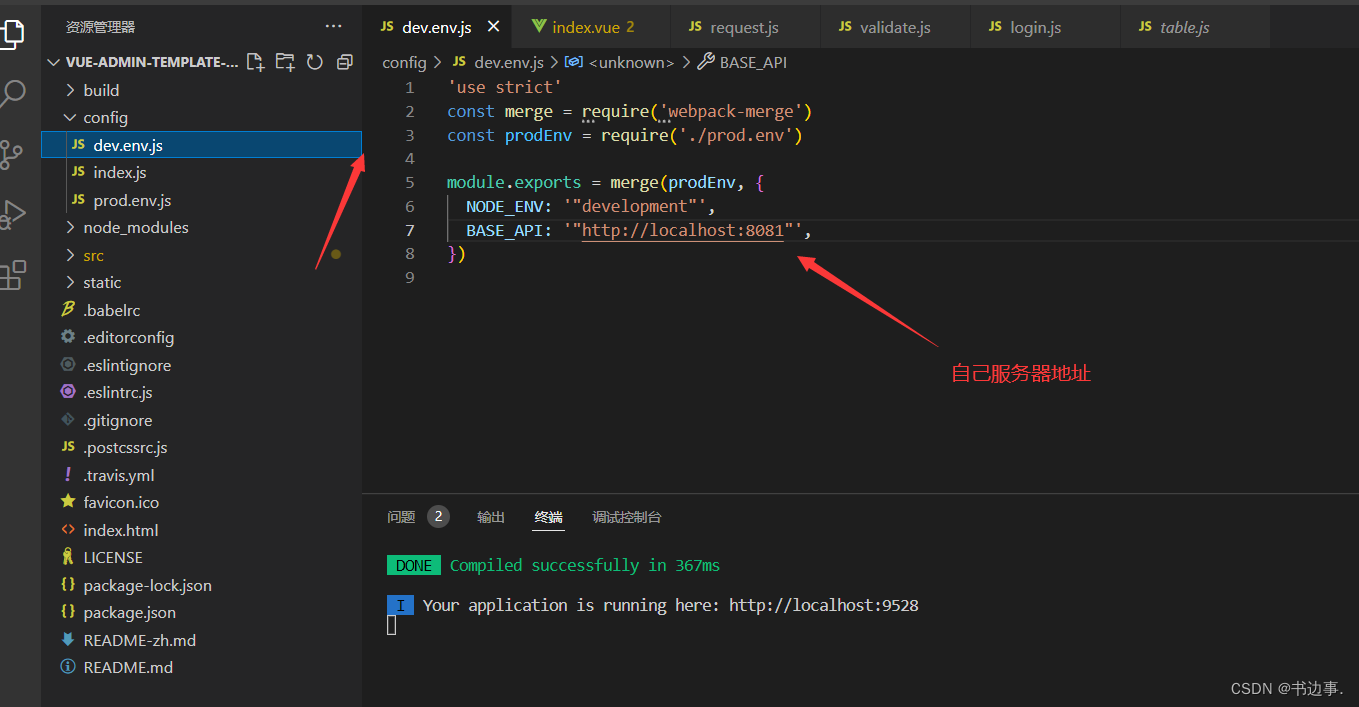Image resolution: width=1359 pixels, height=707 pixels.
Task: Open the Source Control view
Action: coord(13,153)
